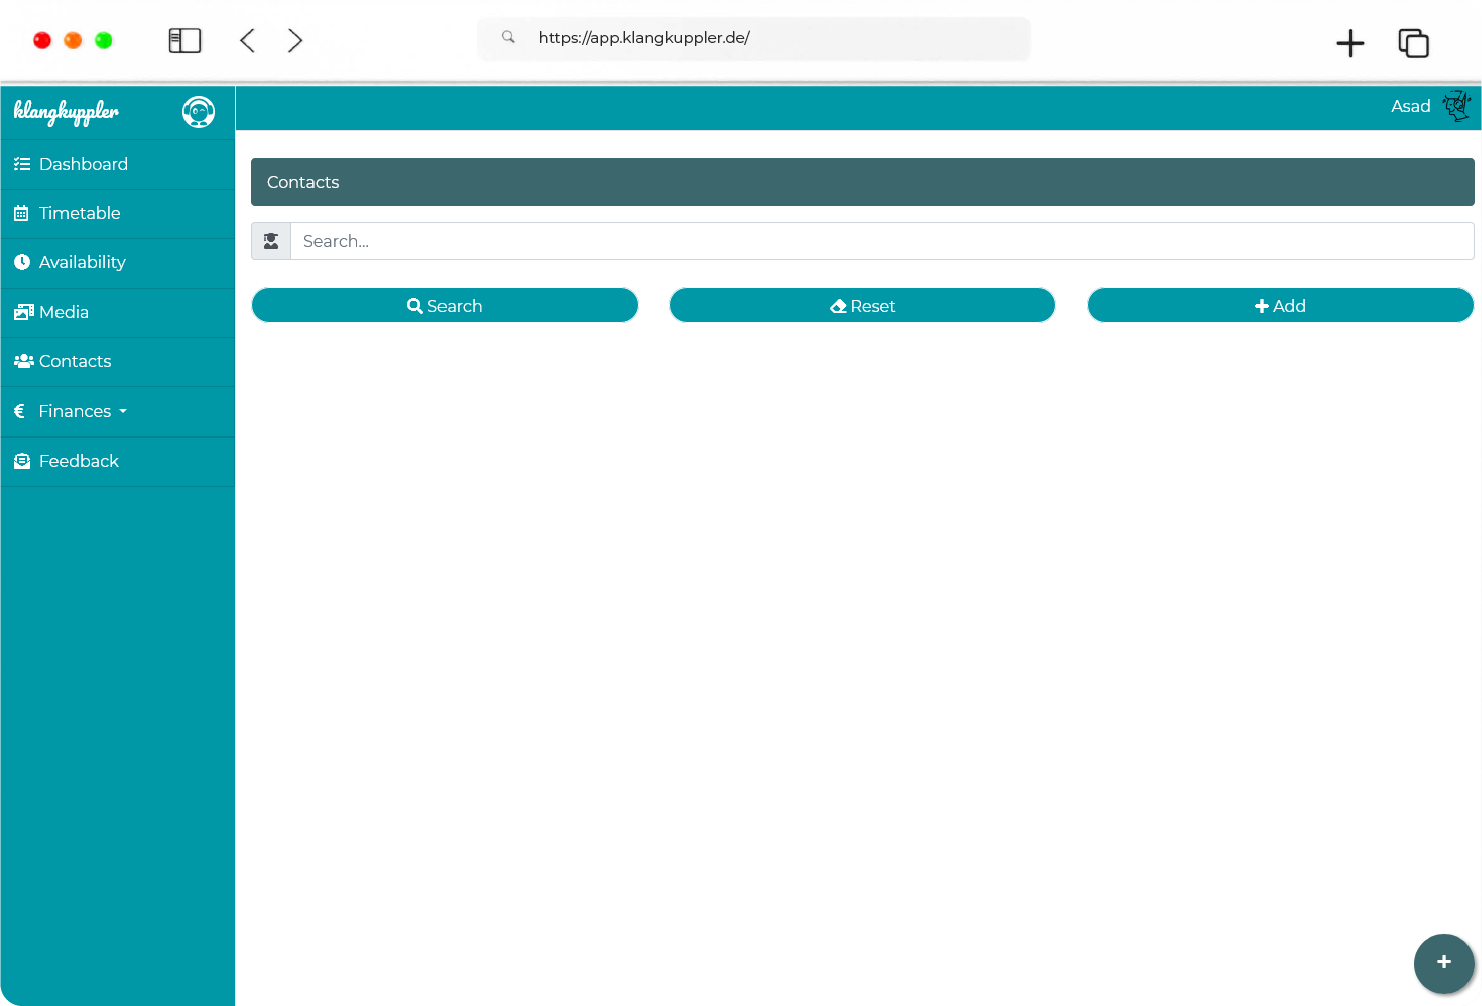Click the klangkuppler headset mascot icon

(x=198, y=112)
